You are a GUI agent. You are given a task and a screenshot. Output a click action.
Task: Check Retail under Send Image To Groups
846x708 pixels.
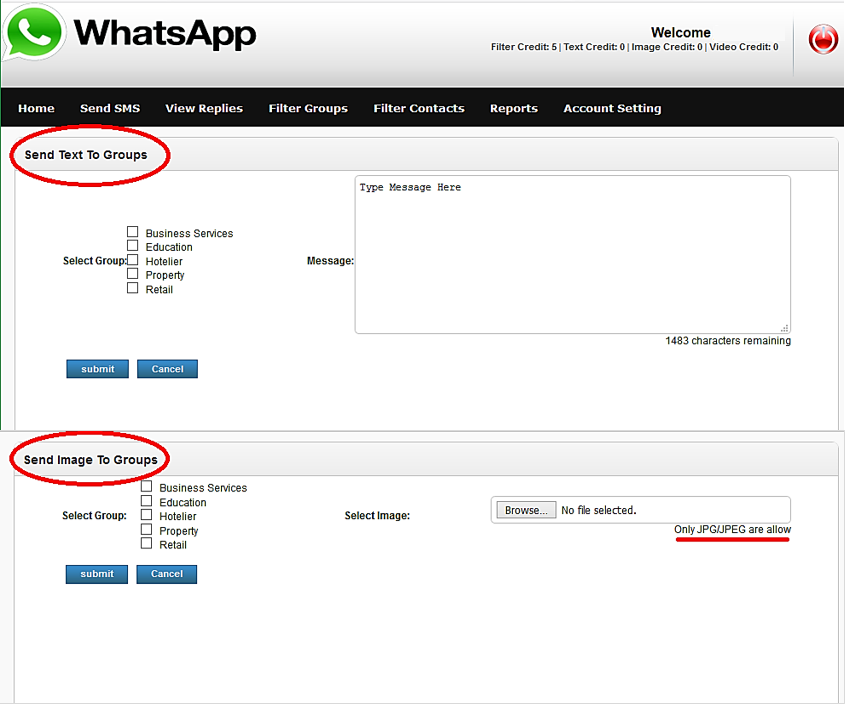[x=146, y=543]
